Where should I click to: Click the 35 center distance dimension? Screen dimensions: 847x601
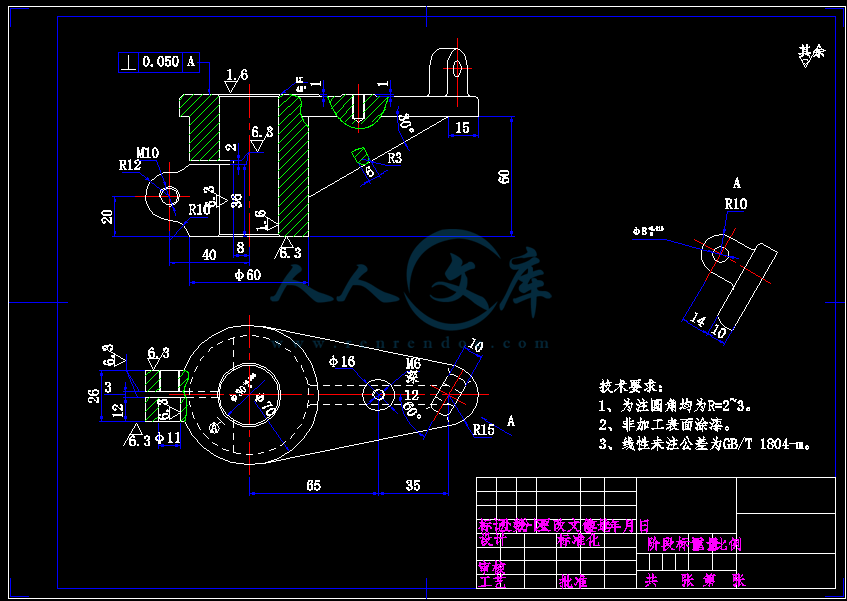point(413,485)
